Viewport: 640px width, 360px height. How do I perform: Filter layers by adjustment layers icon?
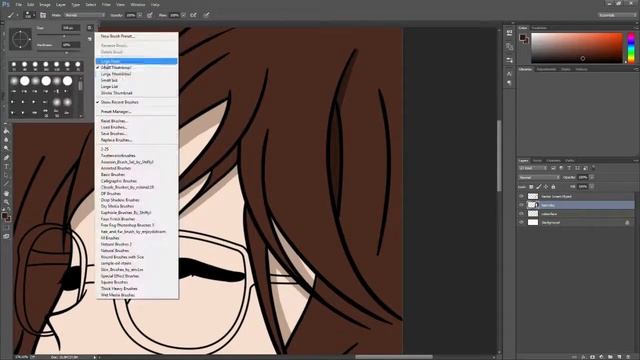[561, 168]
